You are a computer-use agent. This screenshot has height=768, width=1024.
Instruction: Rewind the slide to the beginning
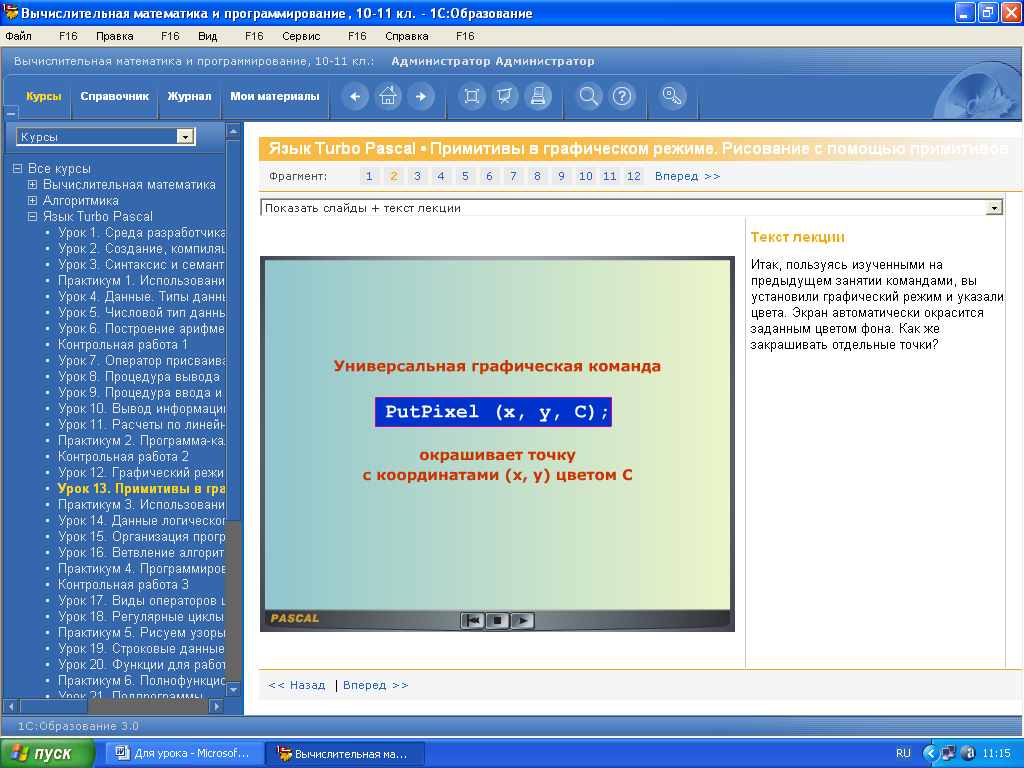(472, 620)
